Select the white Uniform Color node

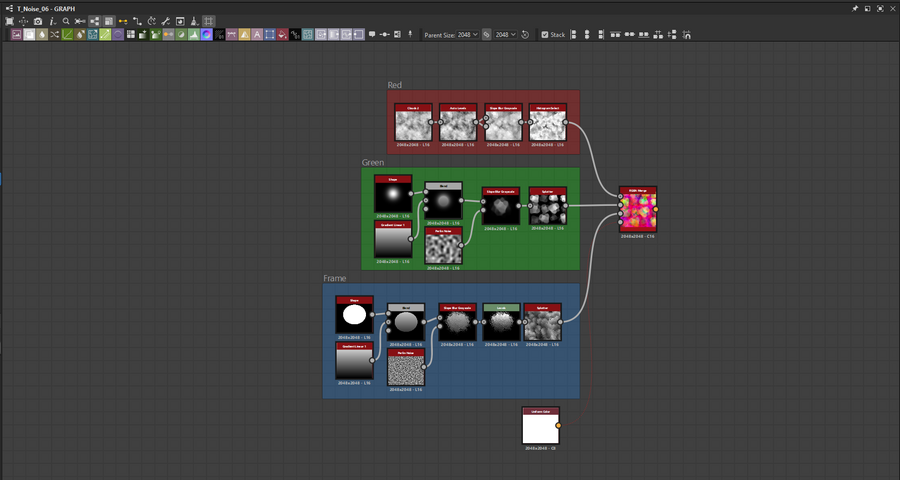pyautogui.click(x=540, y=426)
